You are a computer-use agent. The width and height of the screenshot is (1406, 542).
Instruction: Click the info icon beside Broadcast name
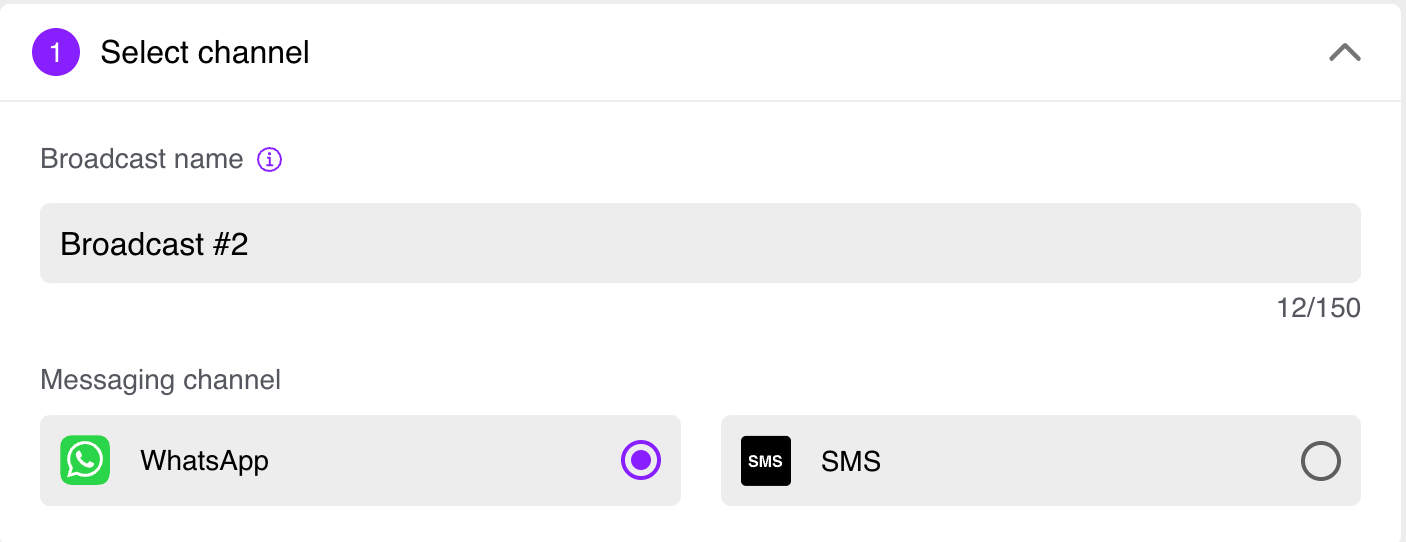click(270, 159)
